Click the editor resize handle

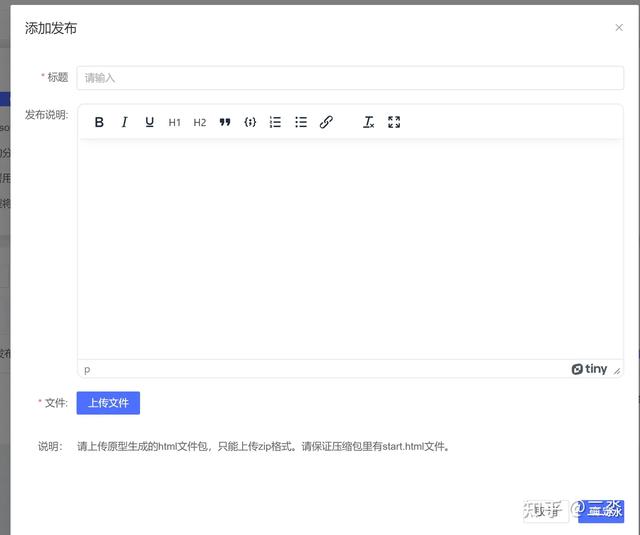point(617,371)
